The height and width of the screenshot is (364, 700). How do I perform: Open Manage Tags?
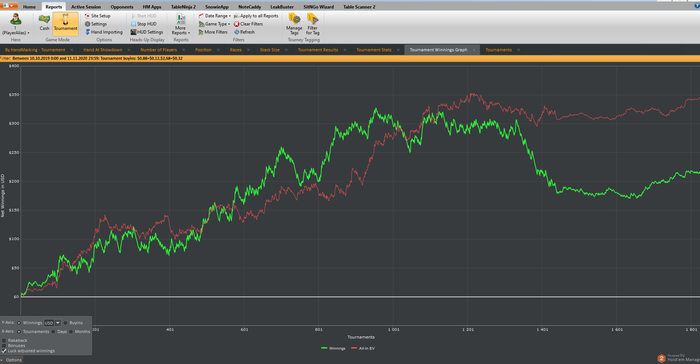[294, 24]
